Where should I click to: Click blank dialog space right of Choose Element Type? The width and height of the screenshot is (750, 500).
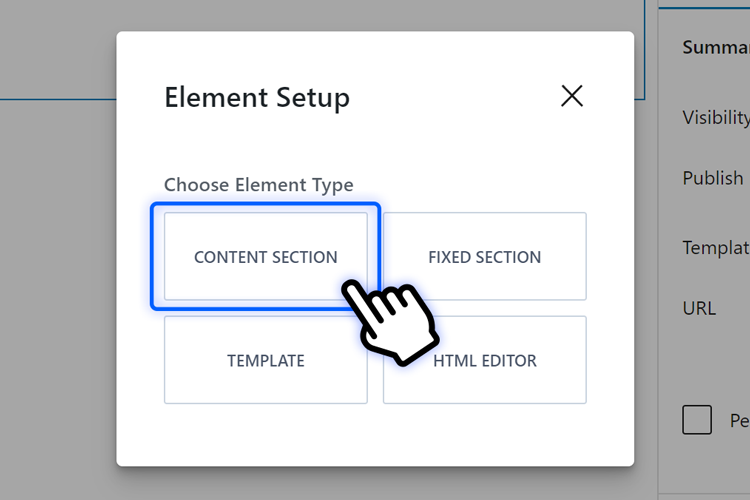(480, 185)
